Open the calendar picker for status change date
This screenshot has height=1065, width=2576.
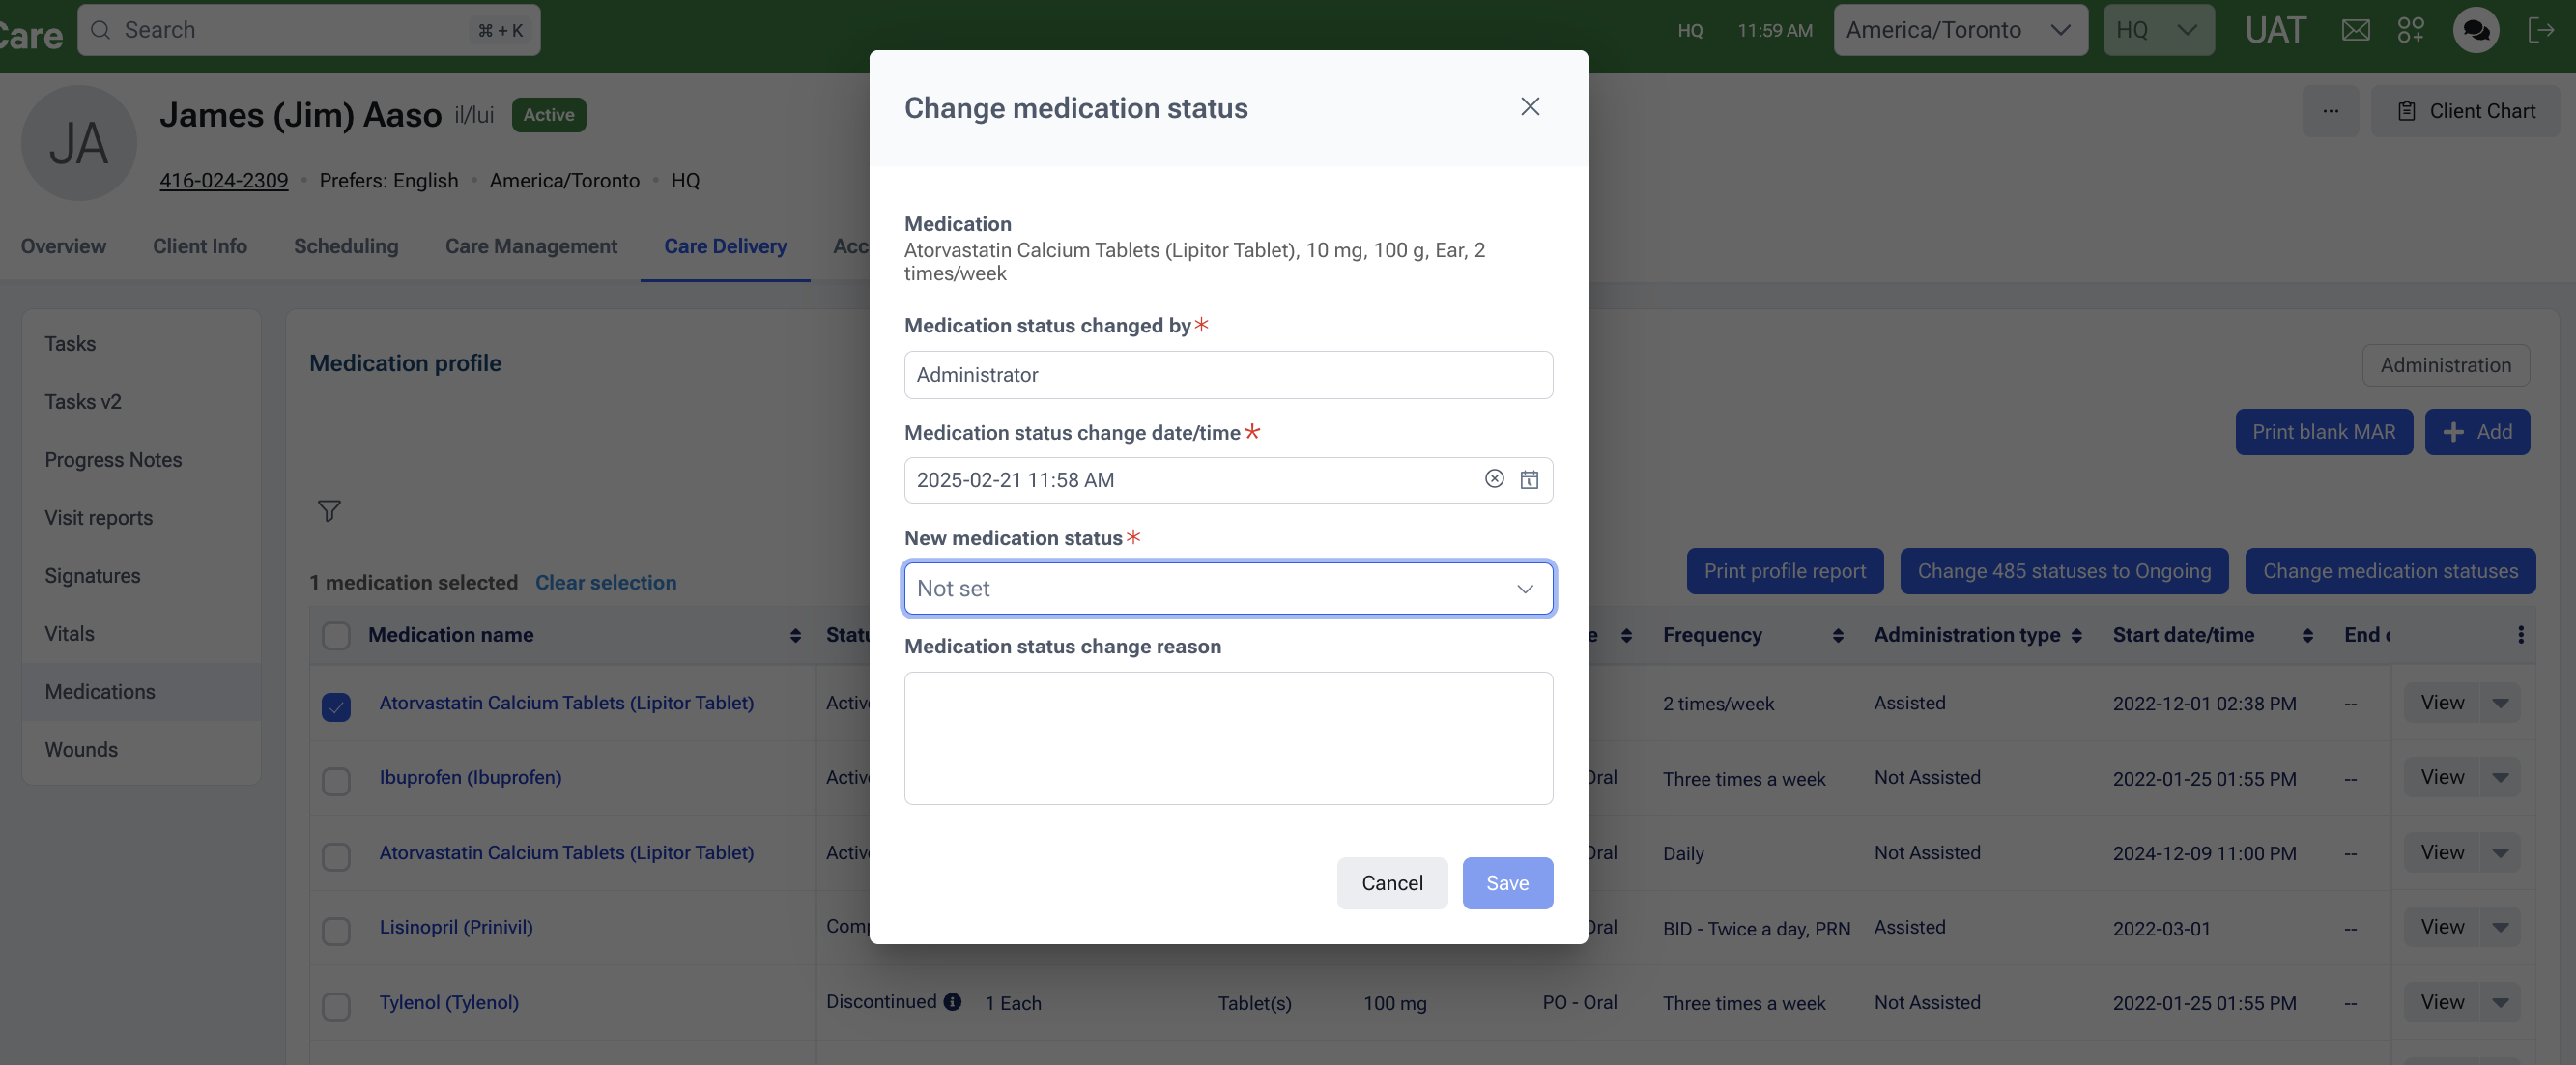(x=1529, y=480)
